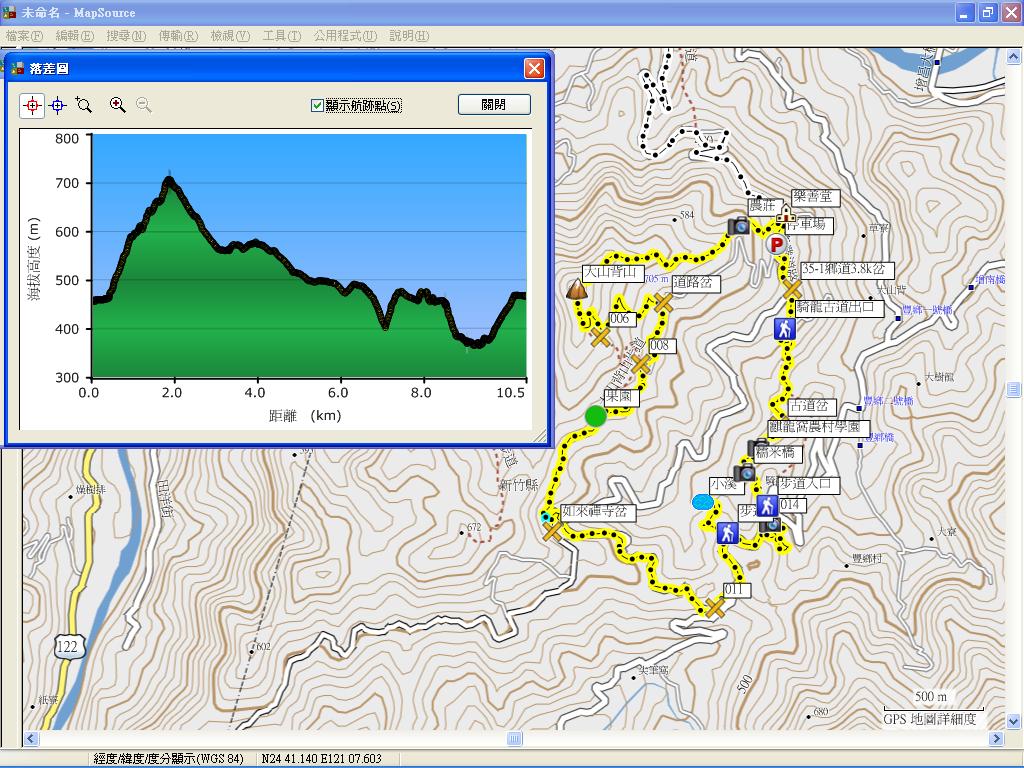Click the camera waypoint near 農莊

click(739, 226)
